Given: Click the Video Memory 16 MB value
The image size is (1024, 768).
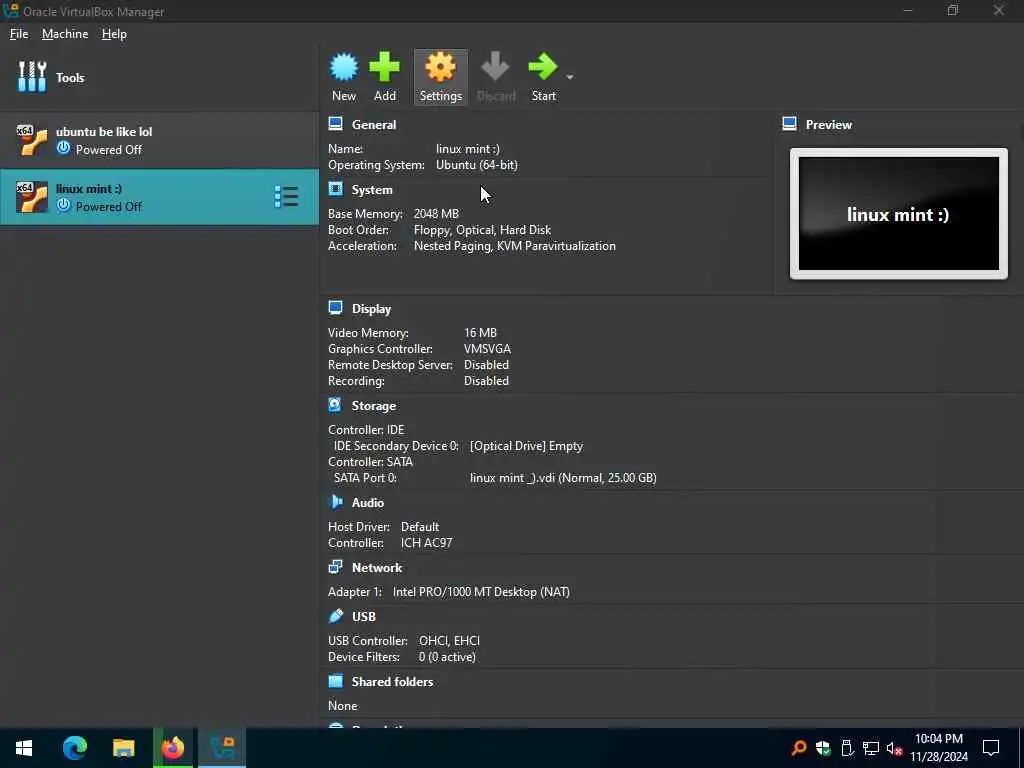Looking at the screenshot, I should pos(480,333).
